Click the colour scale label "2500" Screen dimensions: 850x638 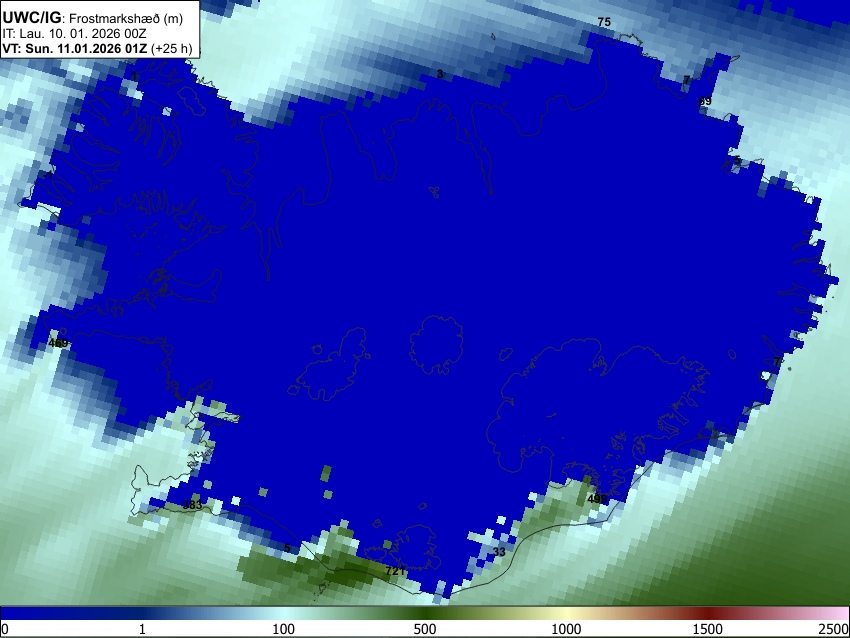[x=834, y=629]
